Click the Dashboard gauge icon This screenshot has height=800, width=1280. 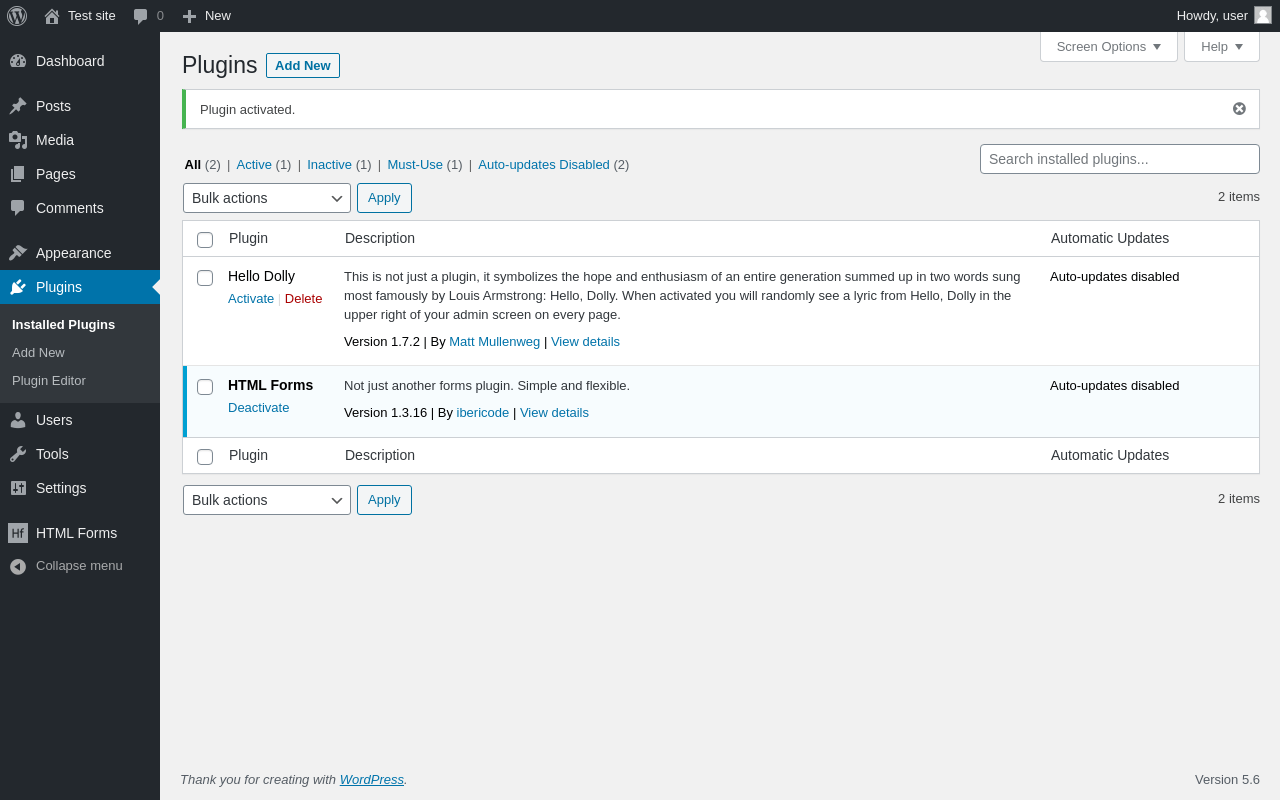click(x=18, y=61)
